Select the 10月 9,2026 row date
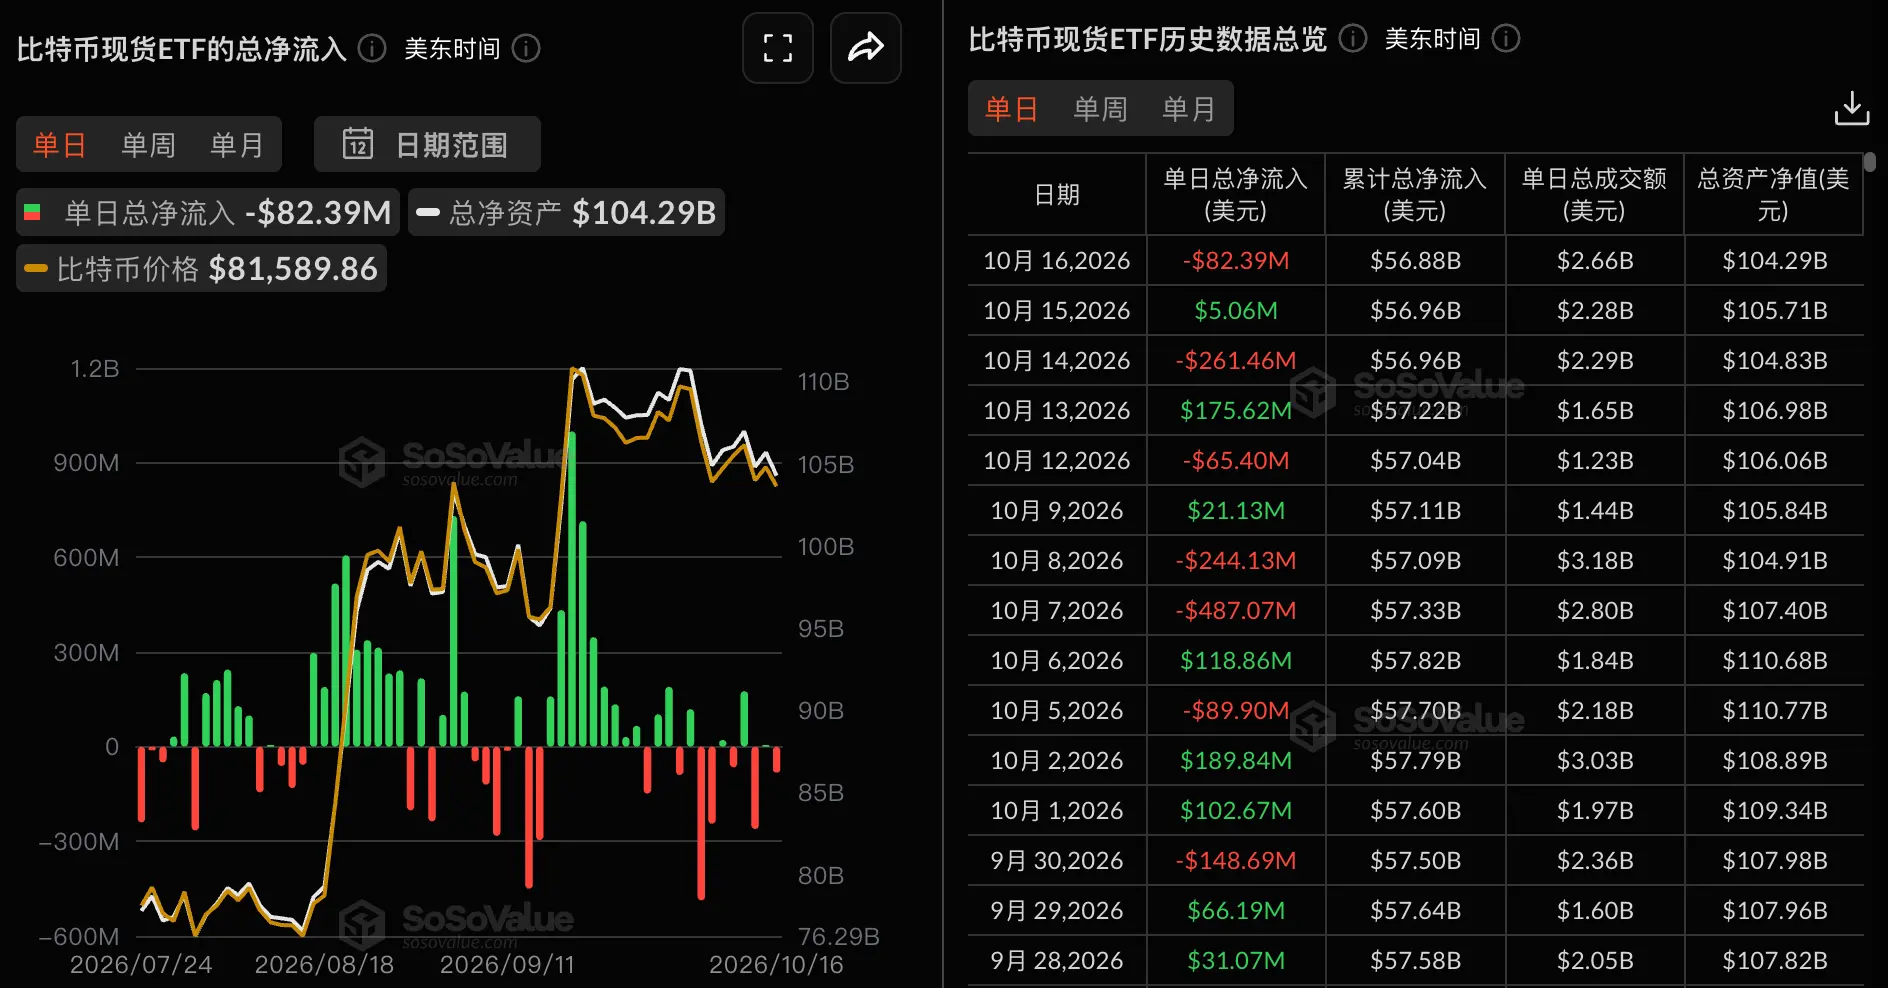Viewport: 1888px width, 988px height. (x=1057, y=510)
